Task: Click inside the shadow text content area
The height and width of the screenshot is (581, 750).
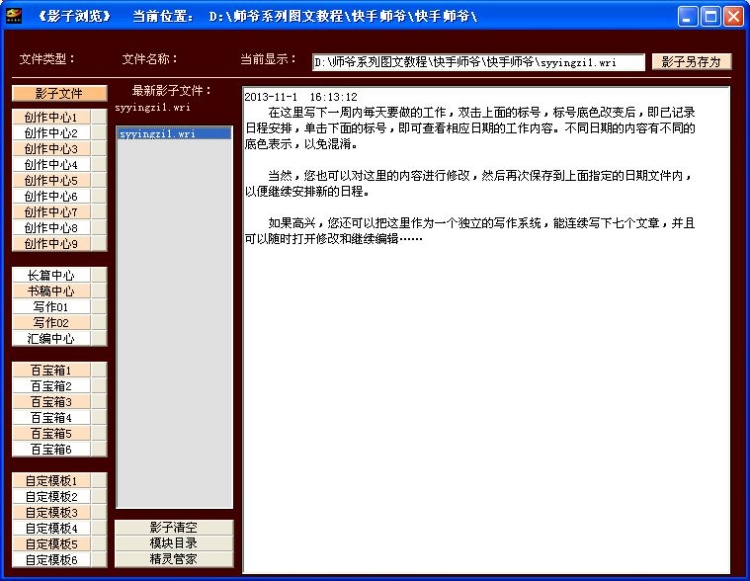Action: pyautogui.click(x=486, y=330)
